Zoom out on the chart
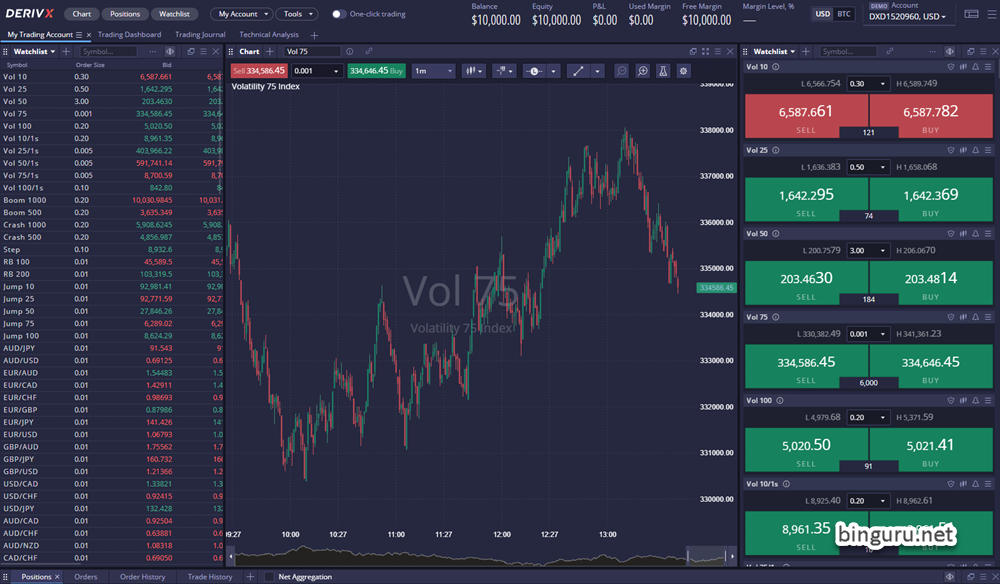 pyautogui.click(x=622, y=71)
